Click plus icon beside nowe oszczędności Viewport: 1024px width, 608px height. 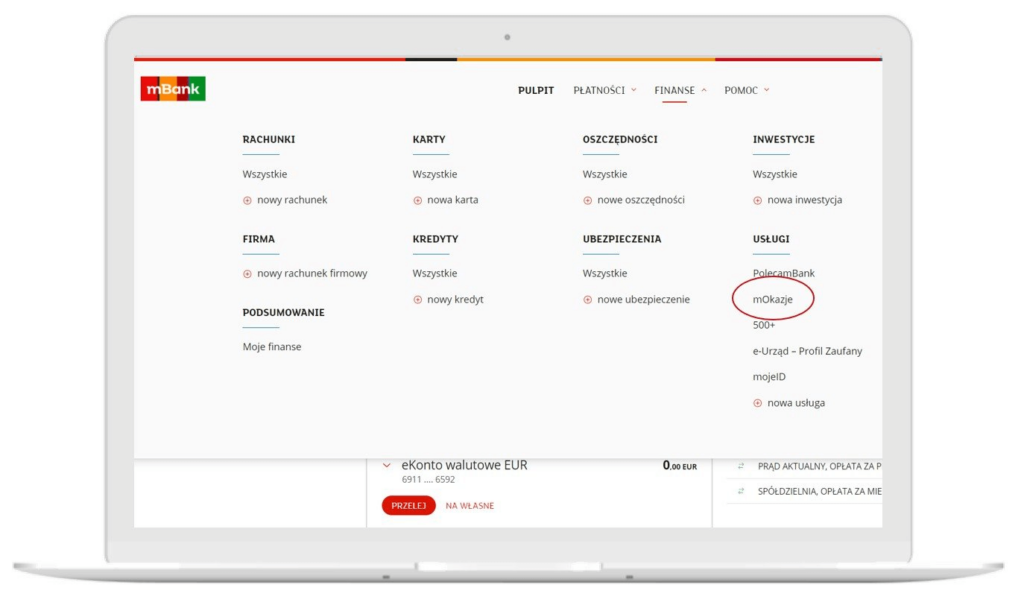click(588, 200)
